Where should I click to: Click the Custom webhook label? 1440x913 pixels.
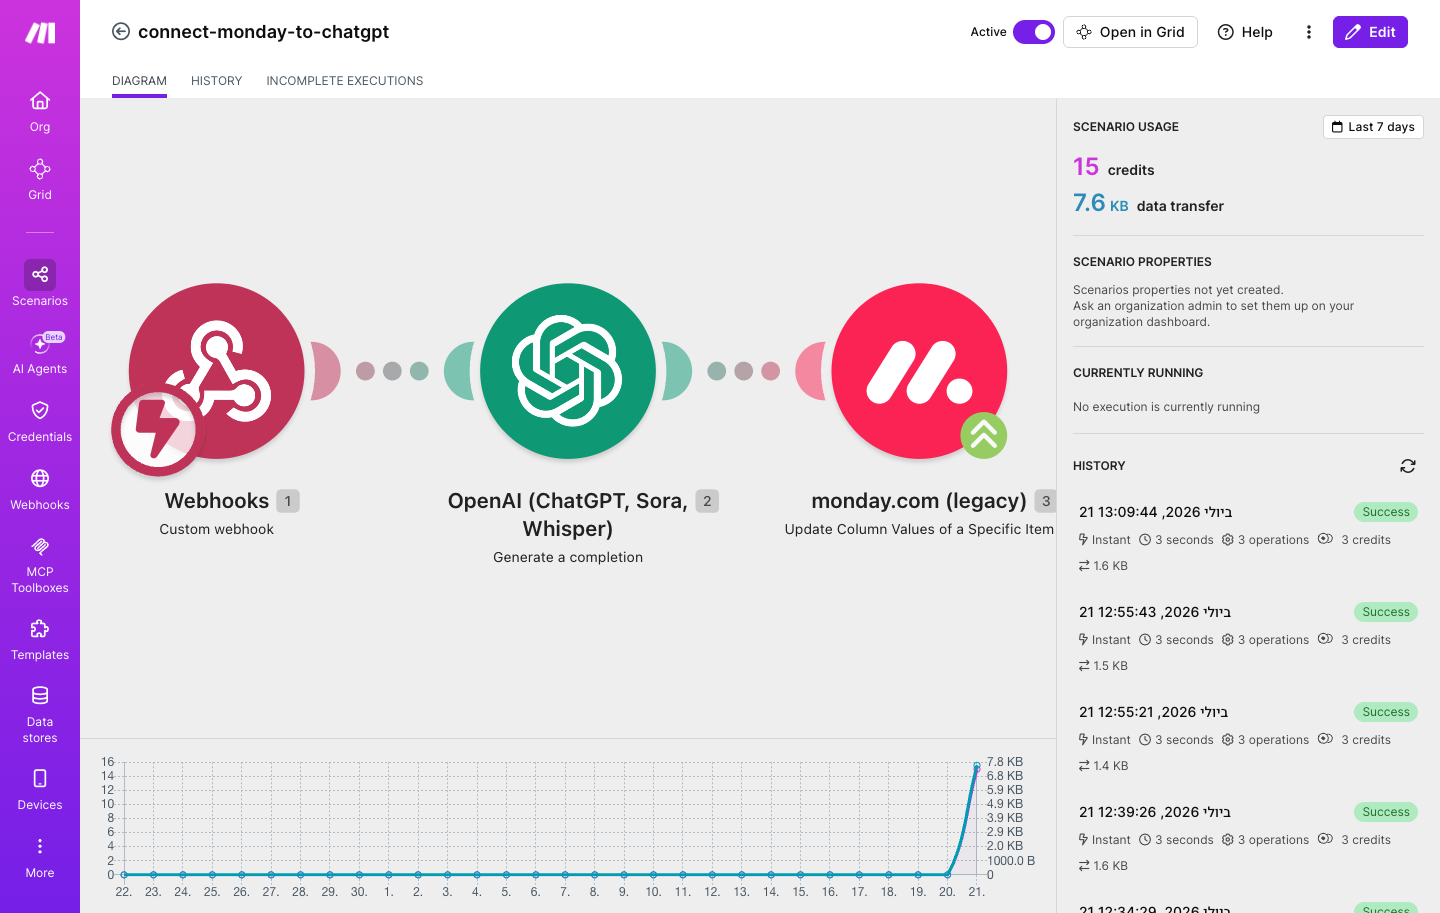(x=216, y=529)
